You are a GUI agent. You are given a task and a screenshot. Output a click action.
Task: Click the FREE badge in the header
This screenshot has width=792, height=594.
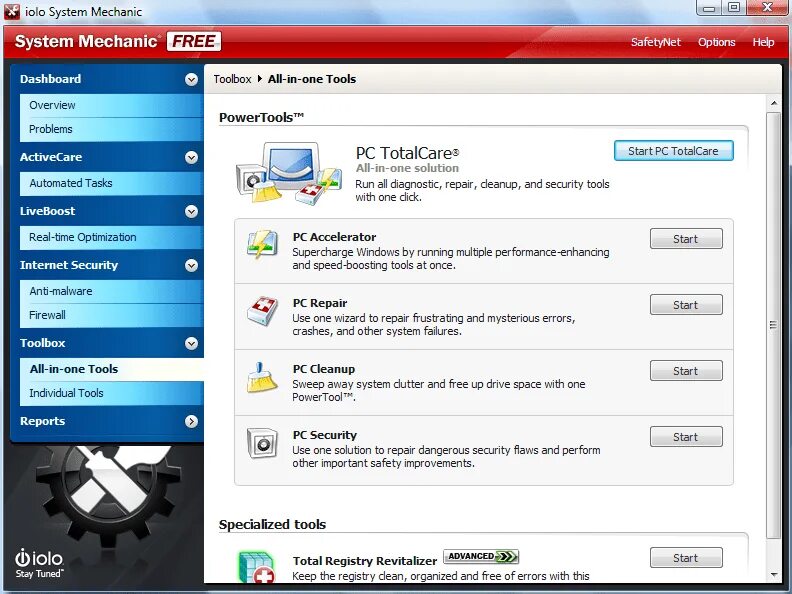tap(194, 41)
